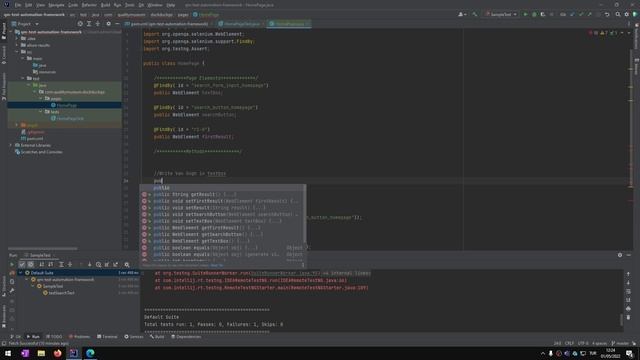640x360 pixels.
Task: Click the Git commit checkmark icon
Action: click(581, 14)
